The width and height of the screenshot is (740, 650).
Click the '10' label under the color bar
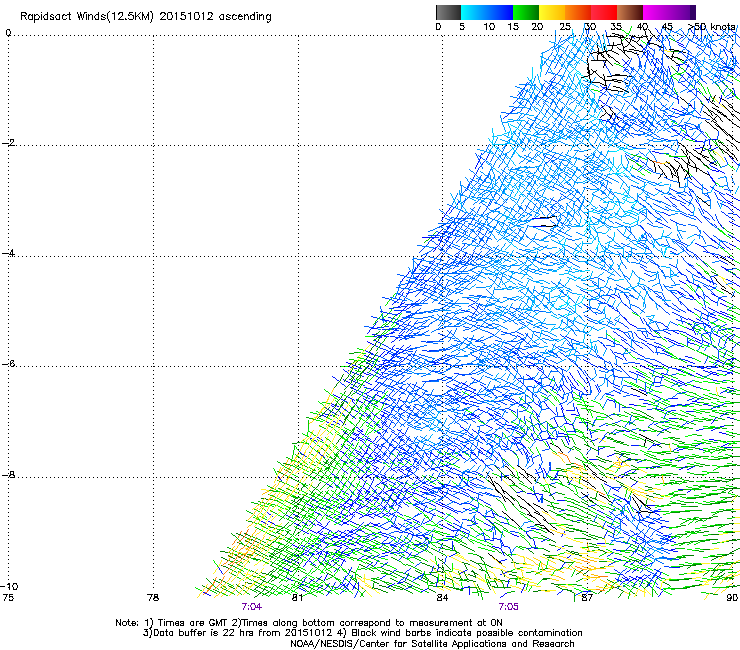pos(489,27)
